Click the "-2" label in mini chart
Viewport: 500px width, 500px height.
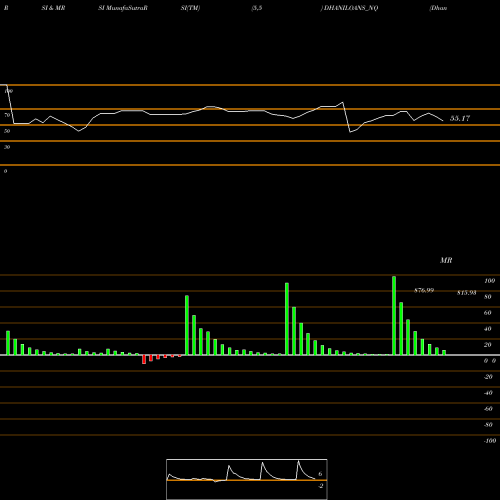[320, 486]
